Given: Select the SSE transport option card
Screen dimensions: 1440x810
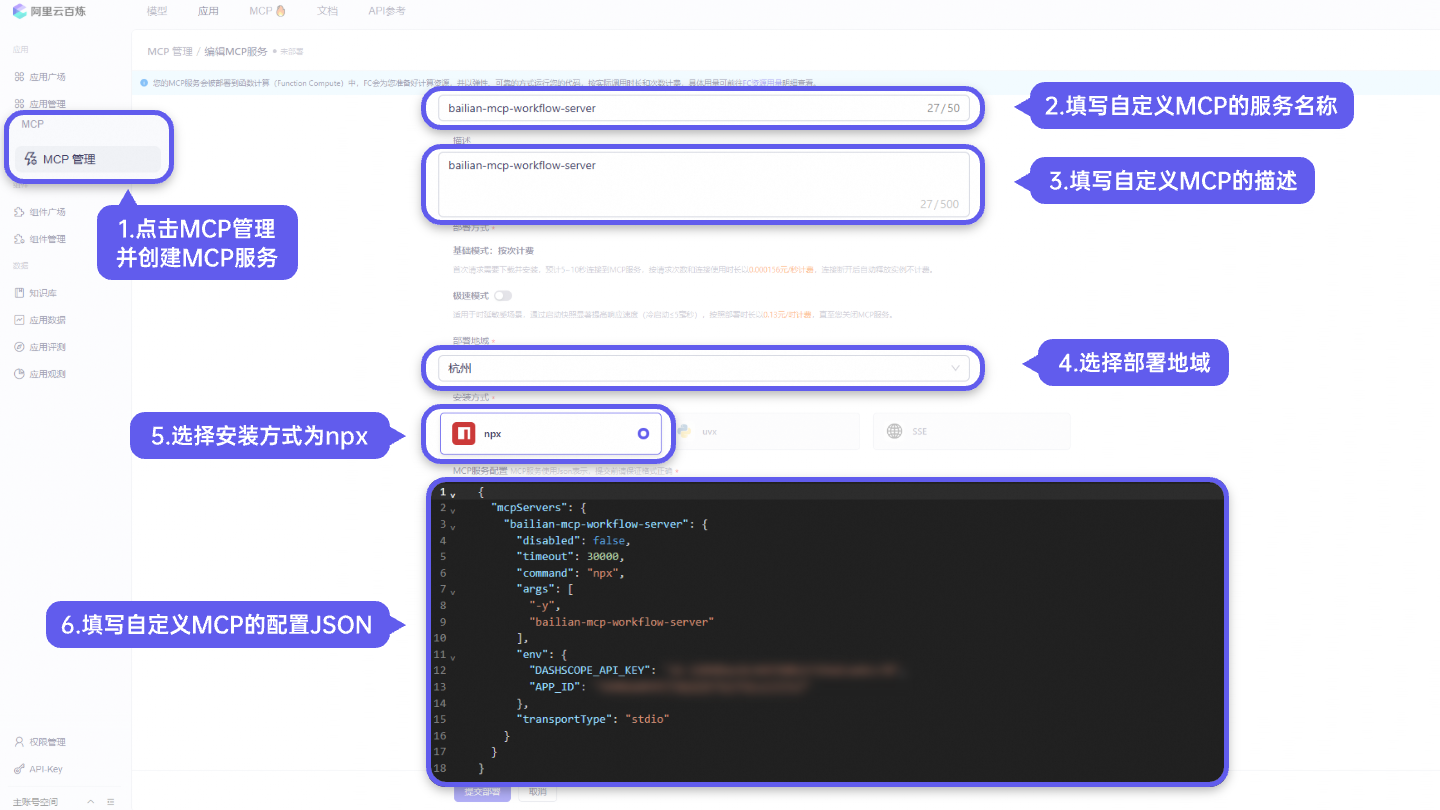Looking at the screenshot, I should (971, 431).
